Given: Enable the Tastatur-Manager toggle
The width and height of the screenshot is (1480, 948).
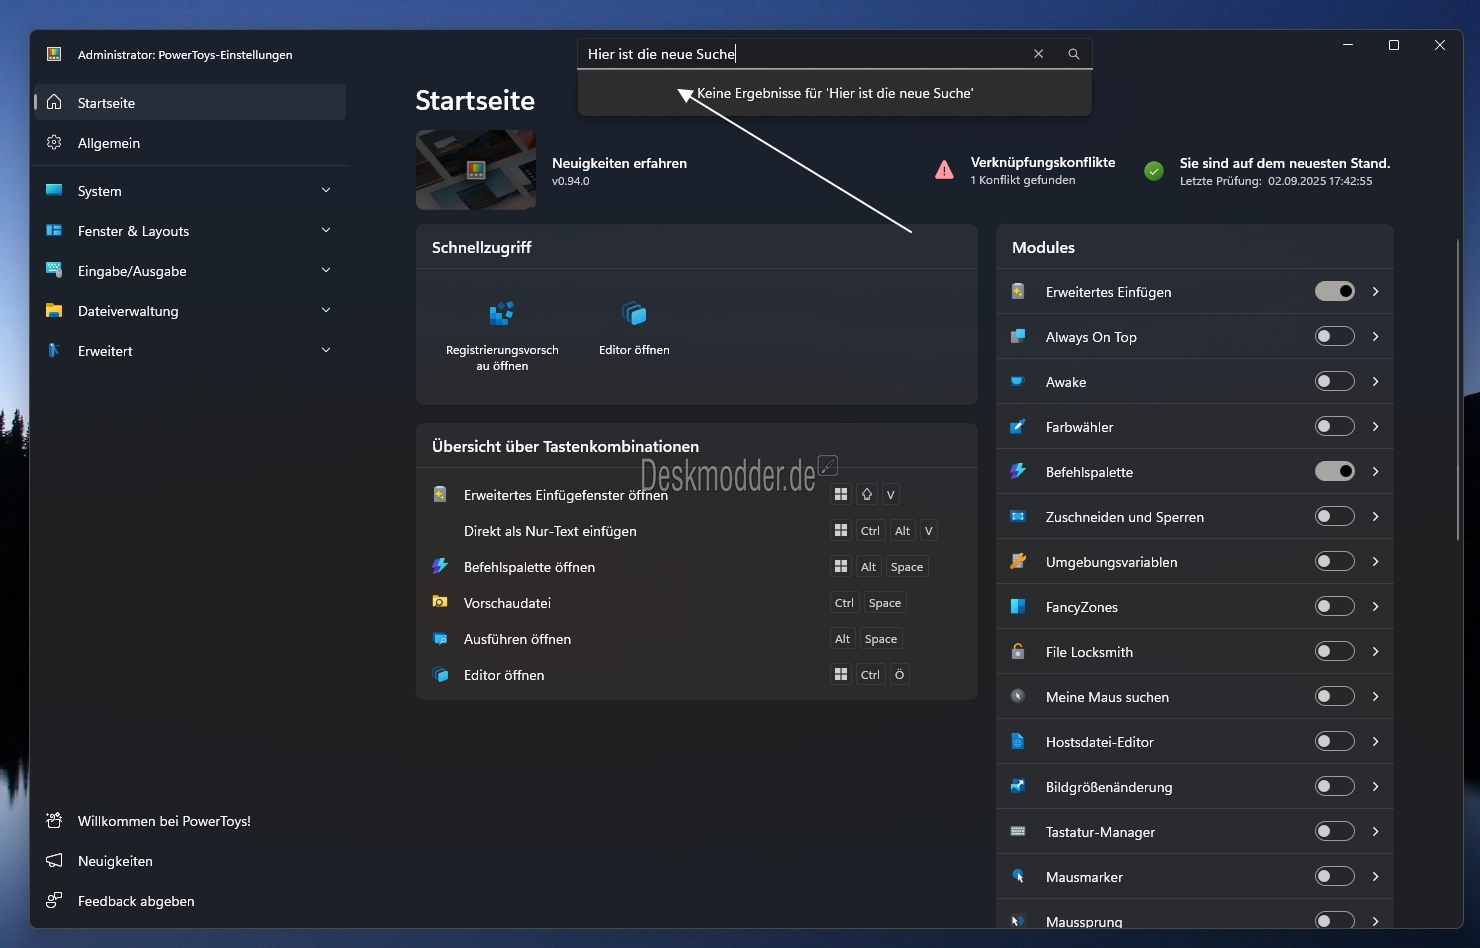Looking at the screenshot, I should tap(1334, 831).
